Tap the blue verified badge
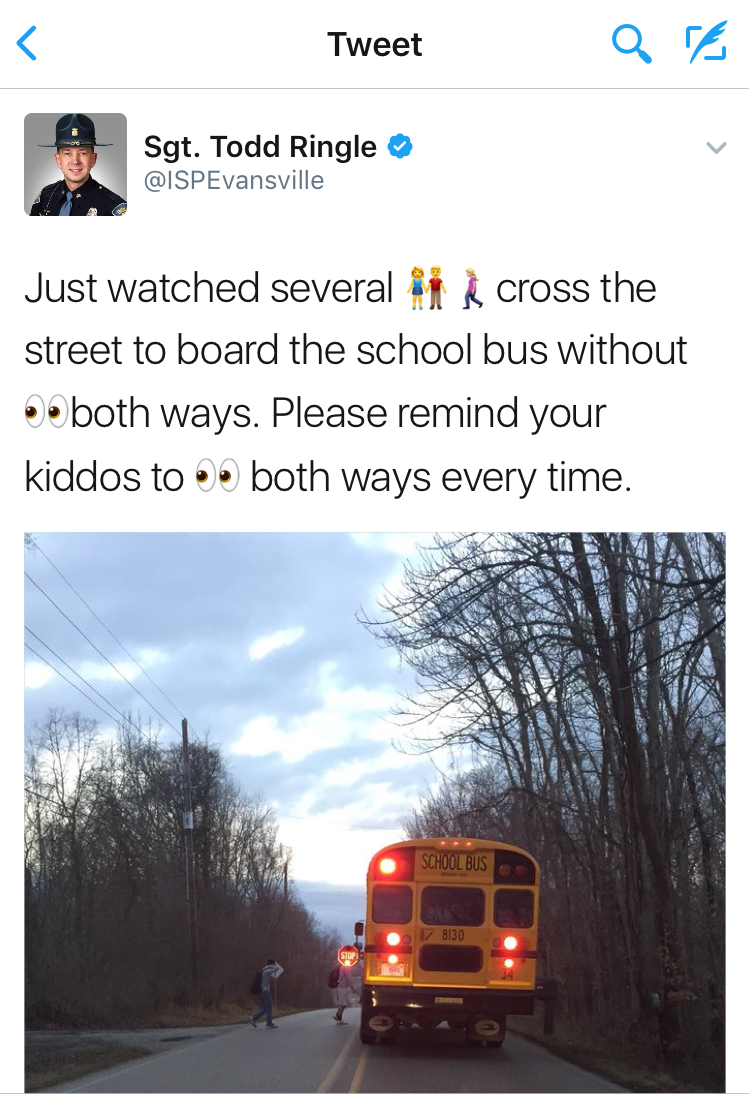Screen dimensions: 749x1101 coord(400,146)
